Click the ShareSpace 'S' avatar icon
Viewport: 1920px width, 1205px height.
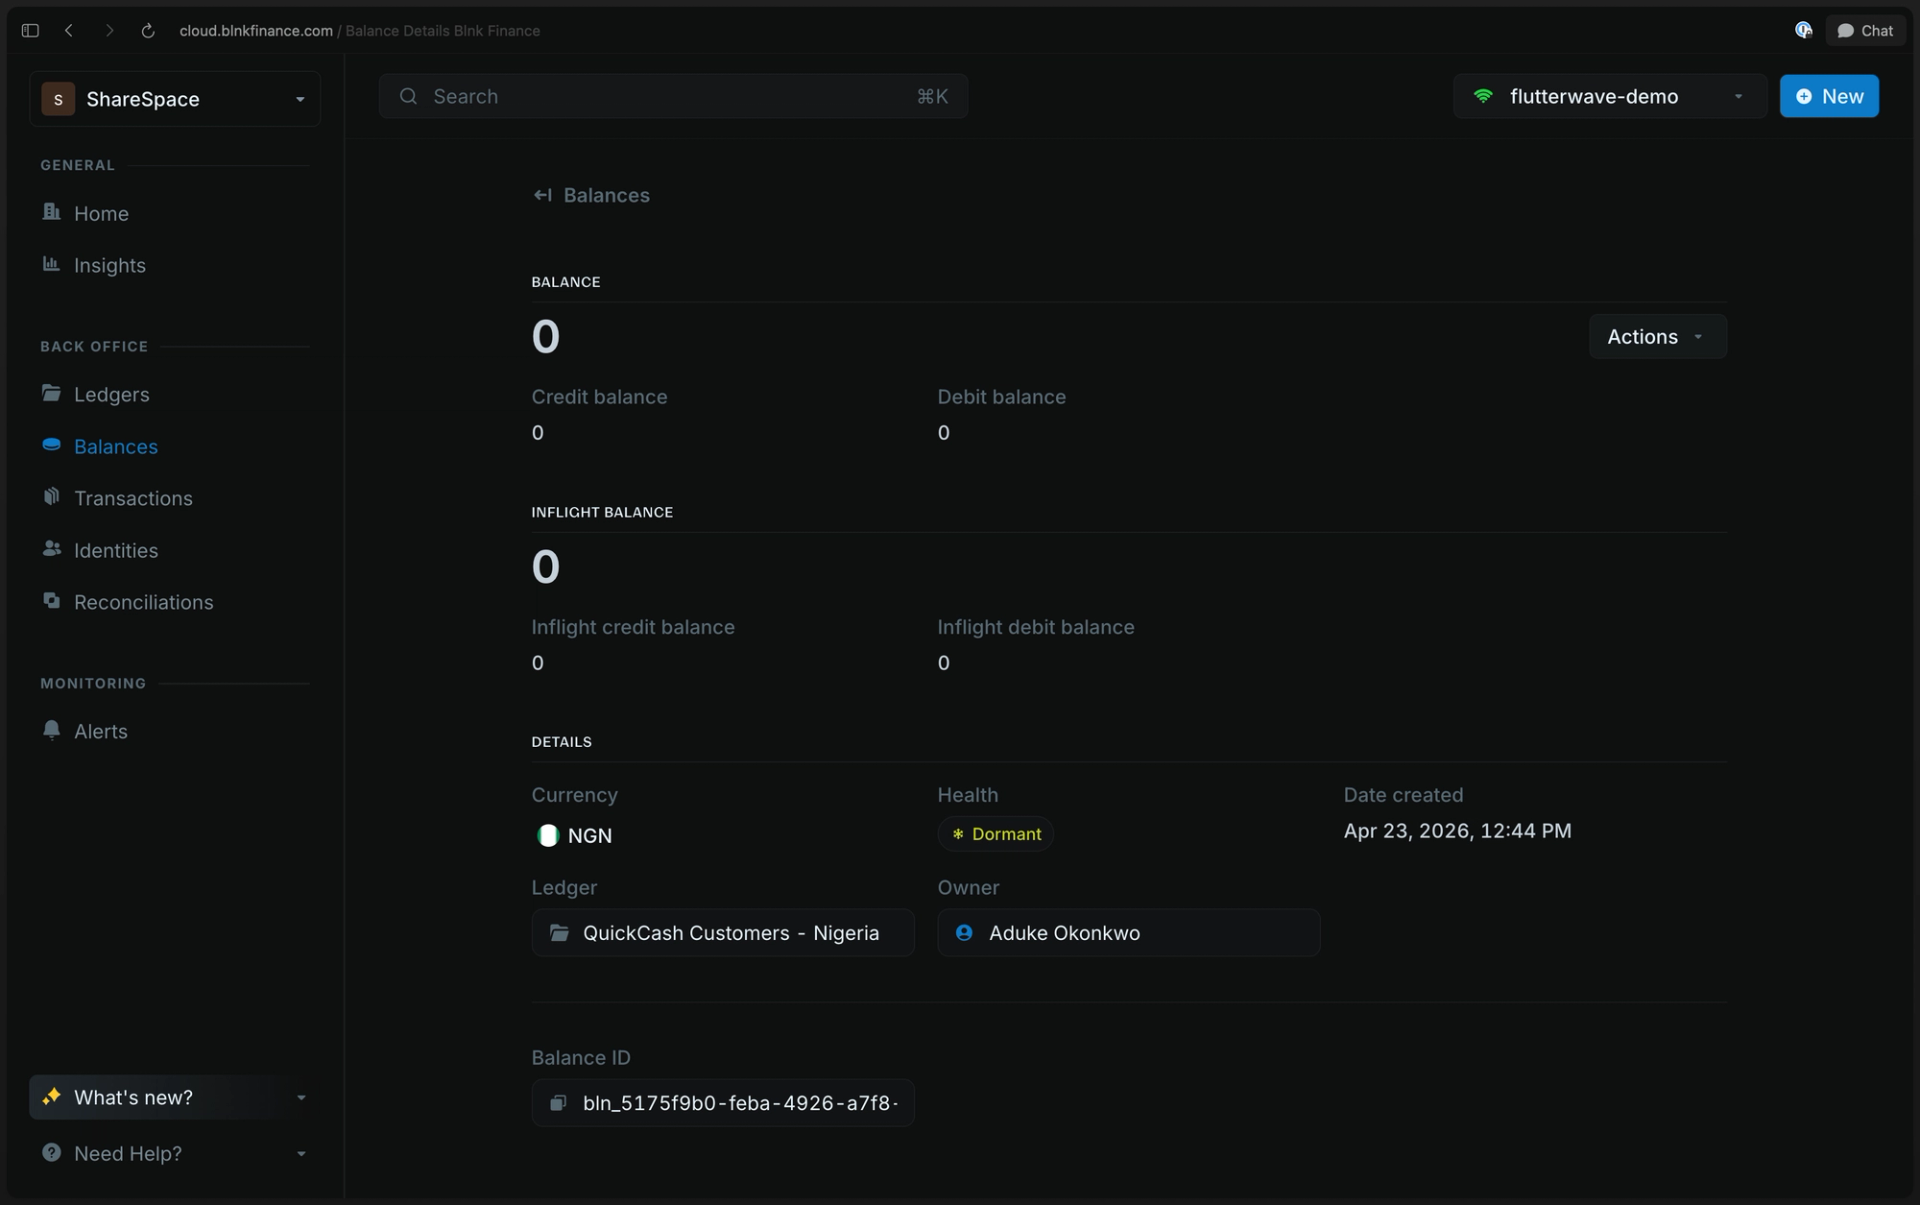coord(58,99)
